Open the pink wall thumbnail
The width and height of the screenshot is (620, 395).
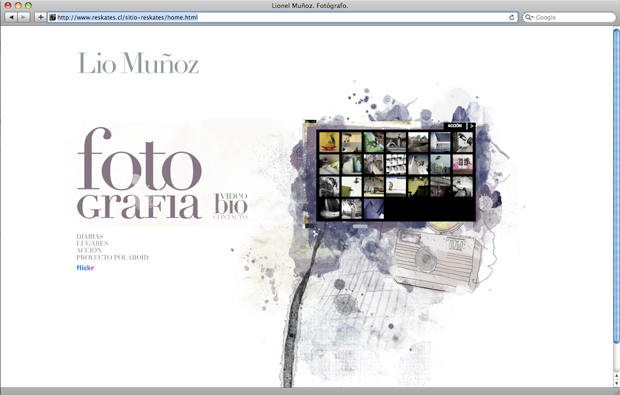[x=463, y=164]
